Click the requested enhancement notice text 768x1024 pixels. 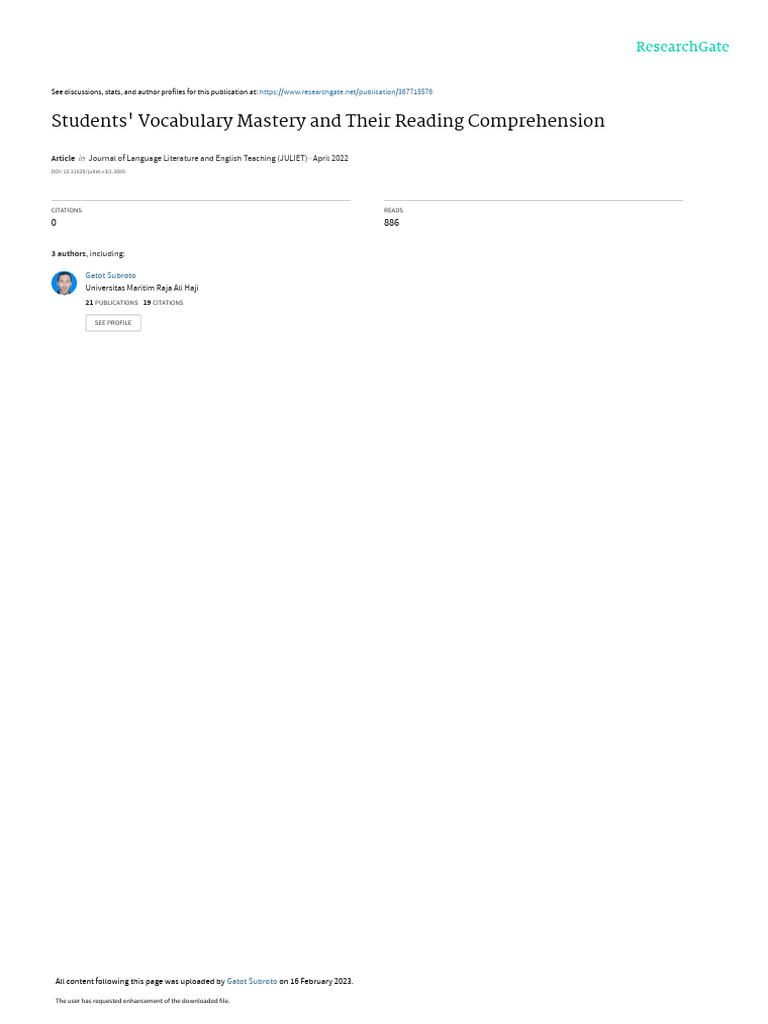click(142, 1000)
